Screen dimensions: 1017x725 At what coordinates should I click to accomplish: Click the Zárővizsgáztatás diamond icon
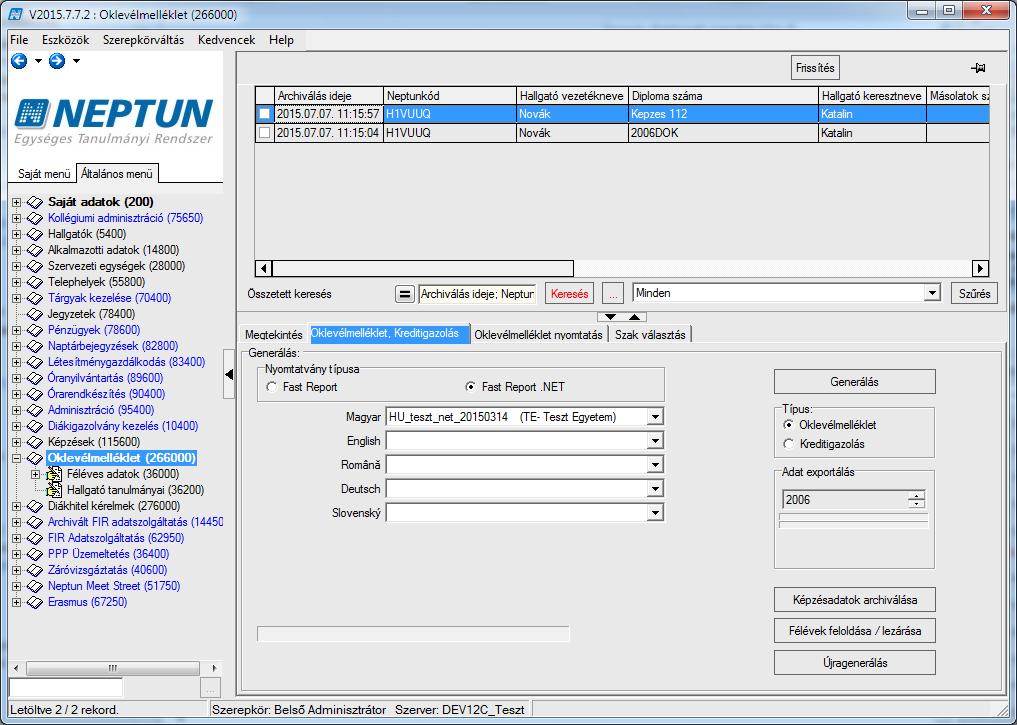[x=35, y=571]
